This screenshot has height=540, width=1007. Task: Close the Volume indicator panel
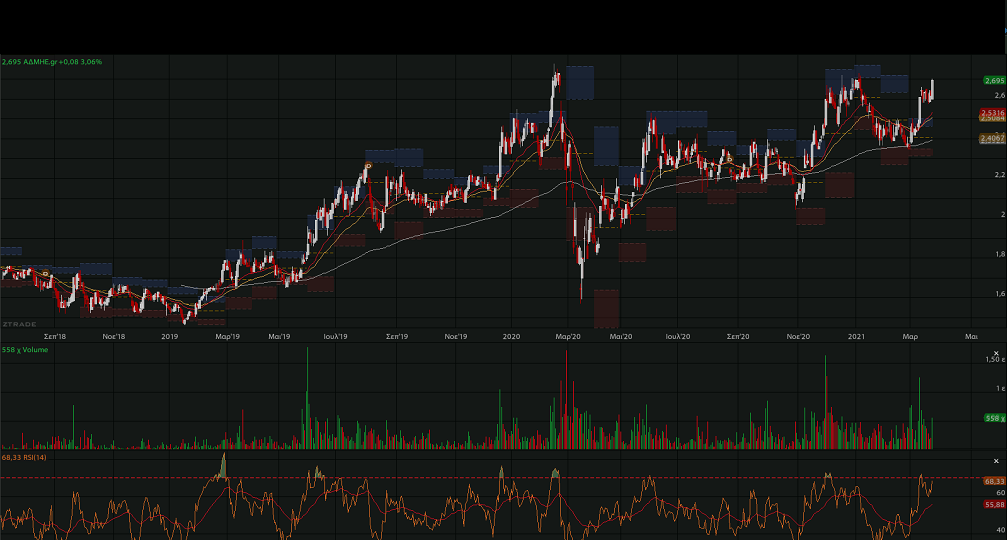pos(995,354)
